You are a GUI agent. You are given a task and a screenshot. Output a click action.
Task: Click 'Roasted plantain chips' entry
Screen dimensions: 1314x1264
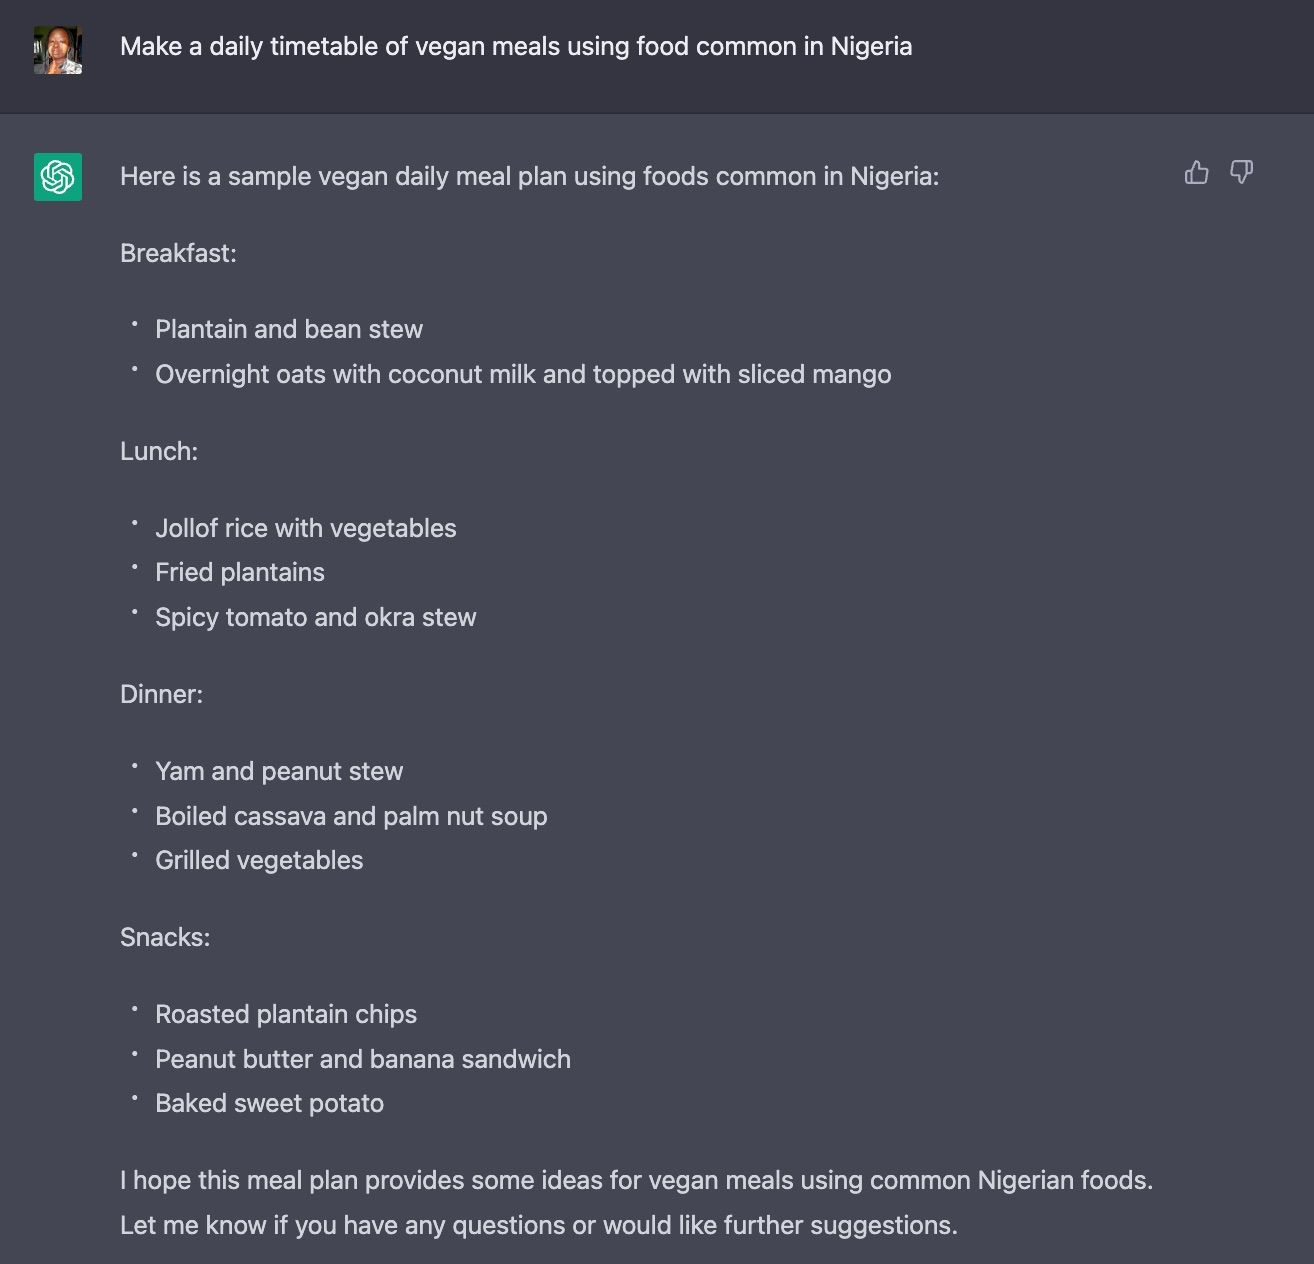[x=286, y=1014]
